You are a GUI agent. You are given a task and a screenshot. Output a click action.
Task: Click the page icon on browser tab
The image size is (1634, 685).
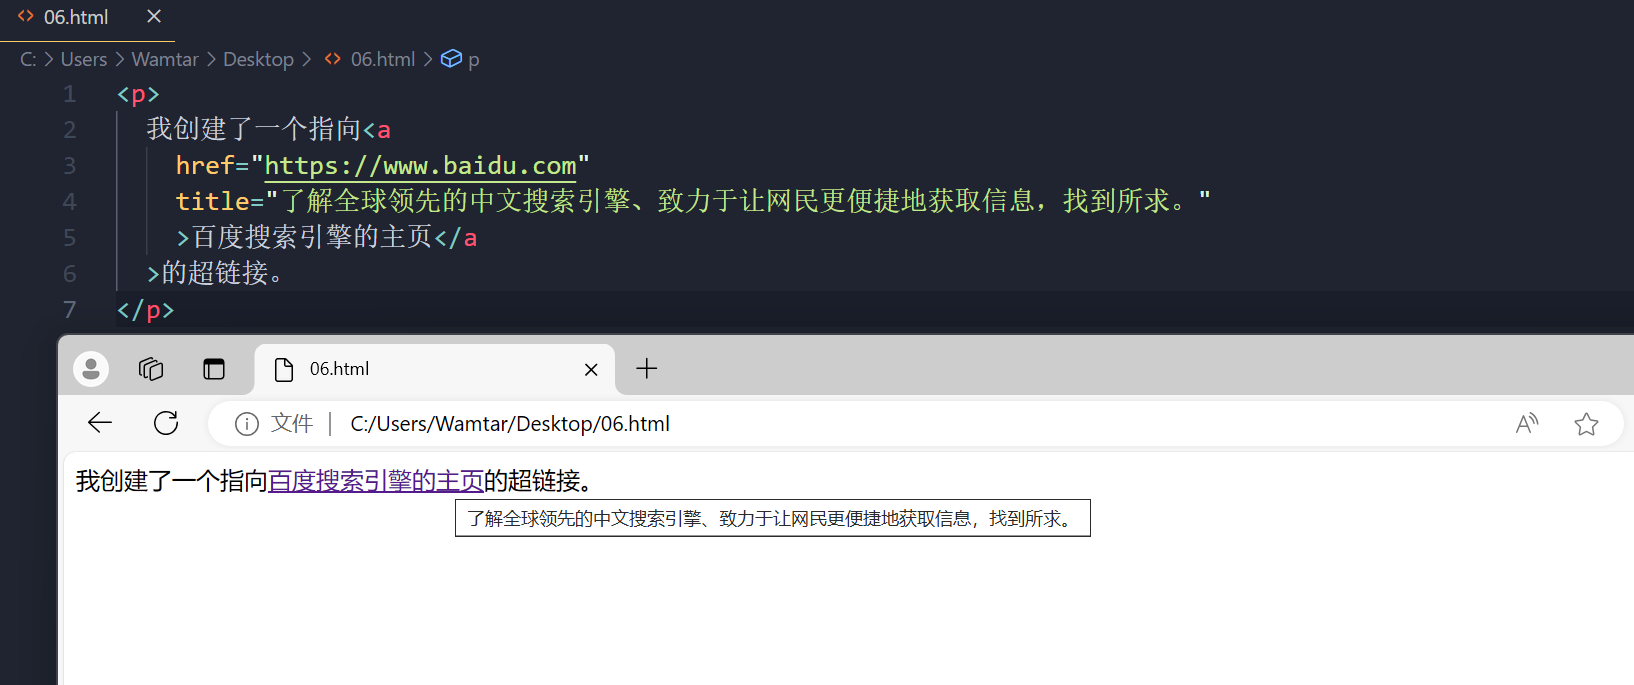[284, 369]
